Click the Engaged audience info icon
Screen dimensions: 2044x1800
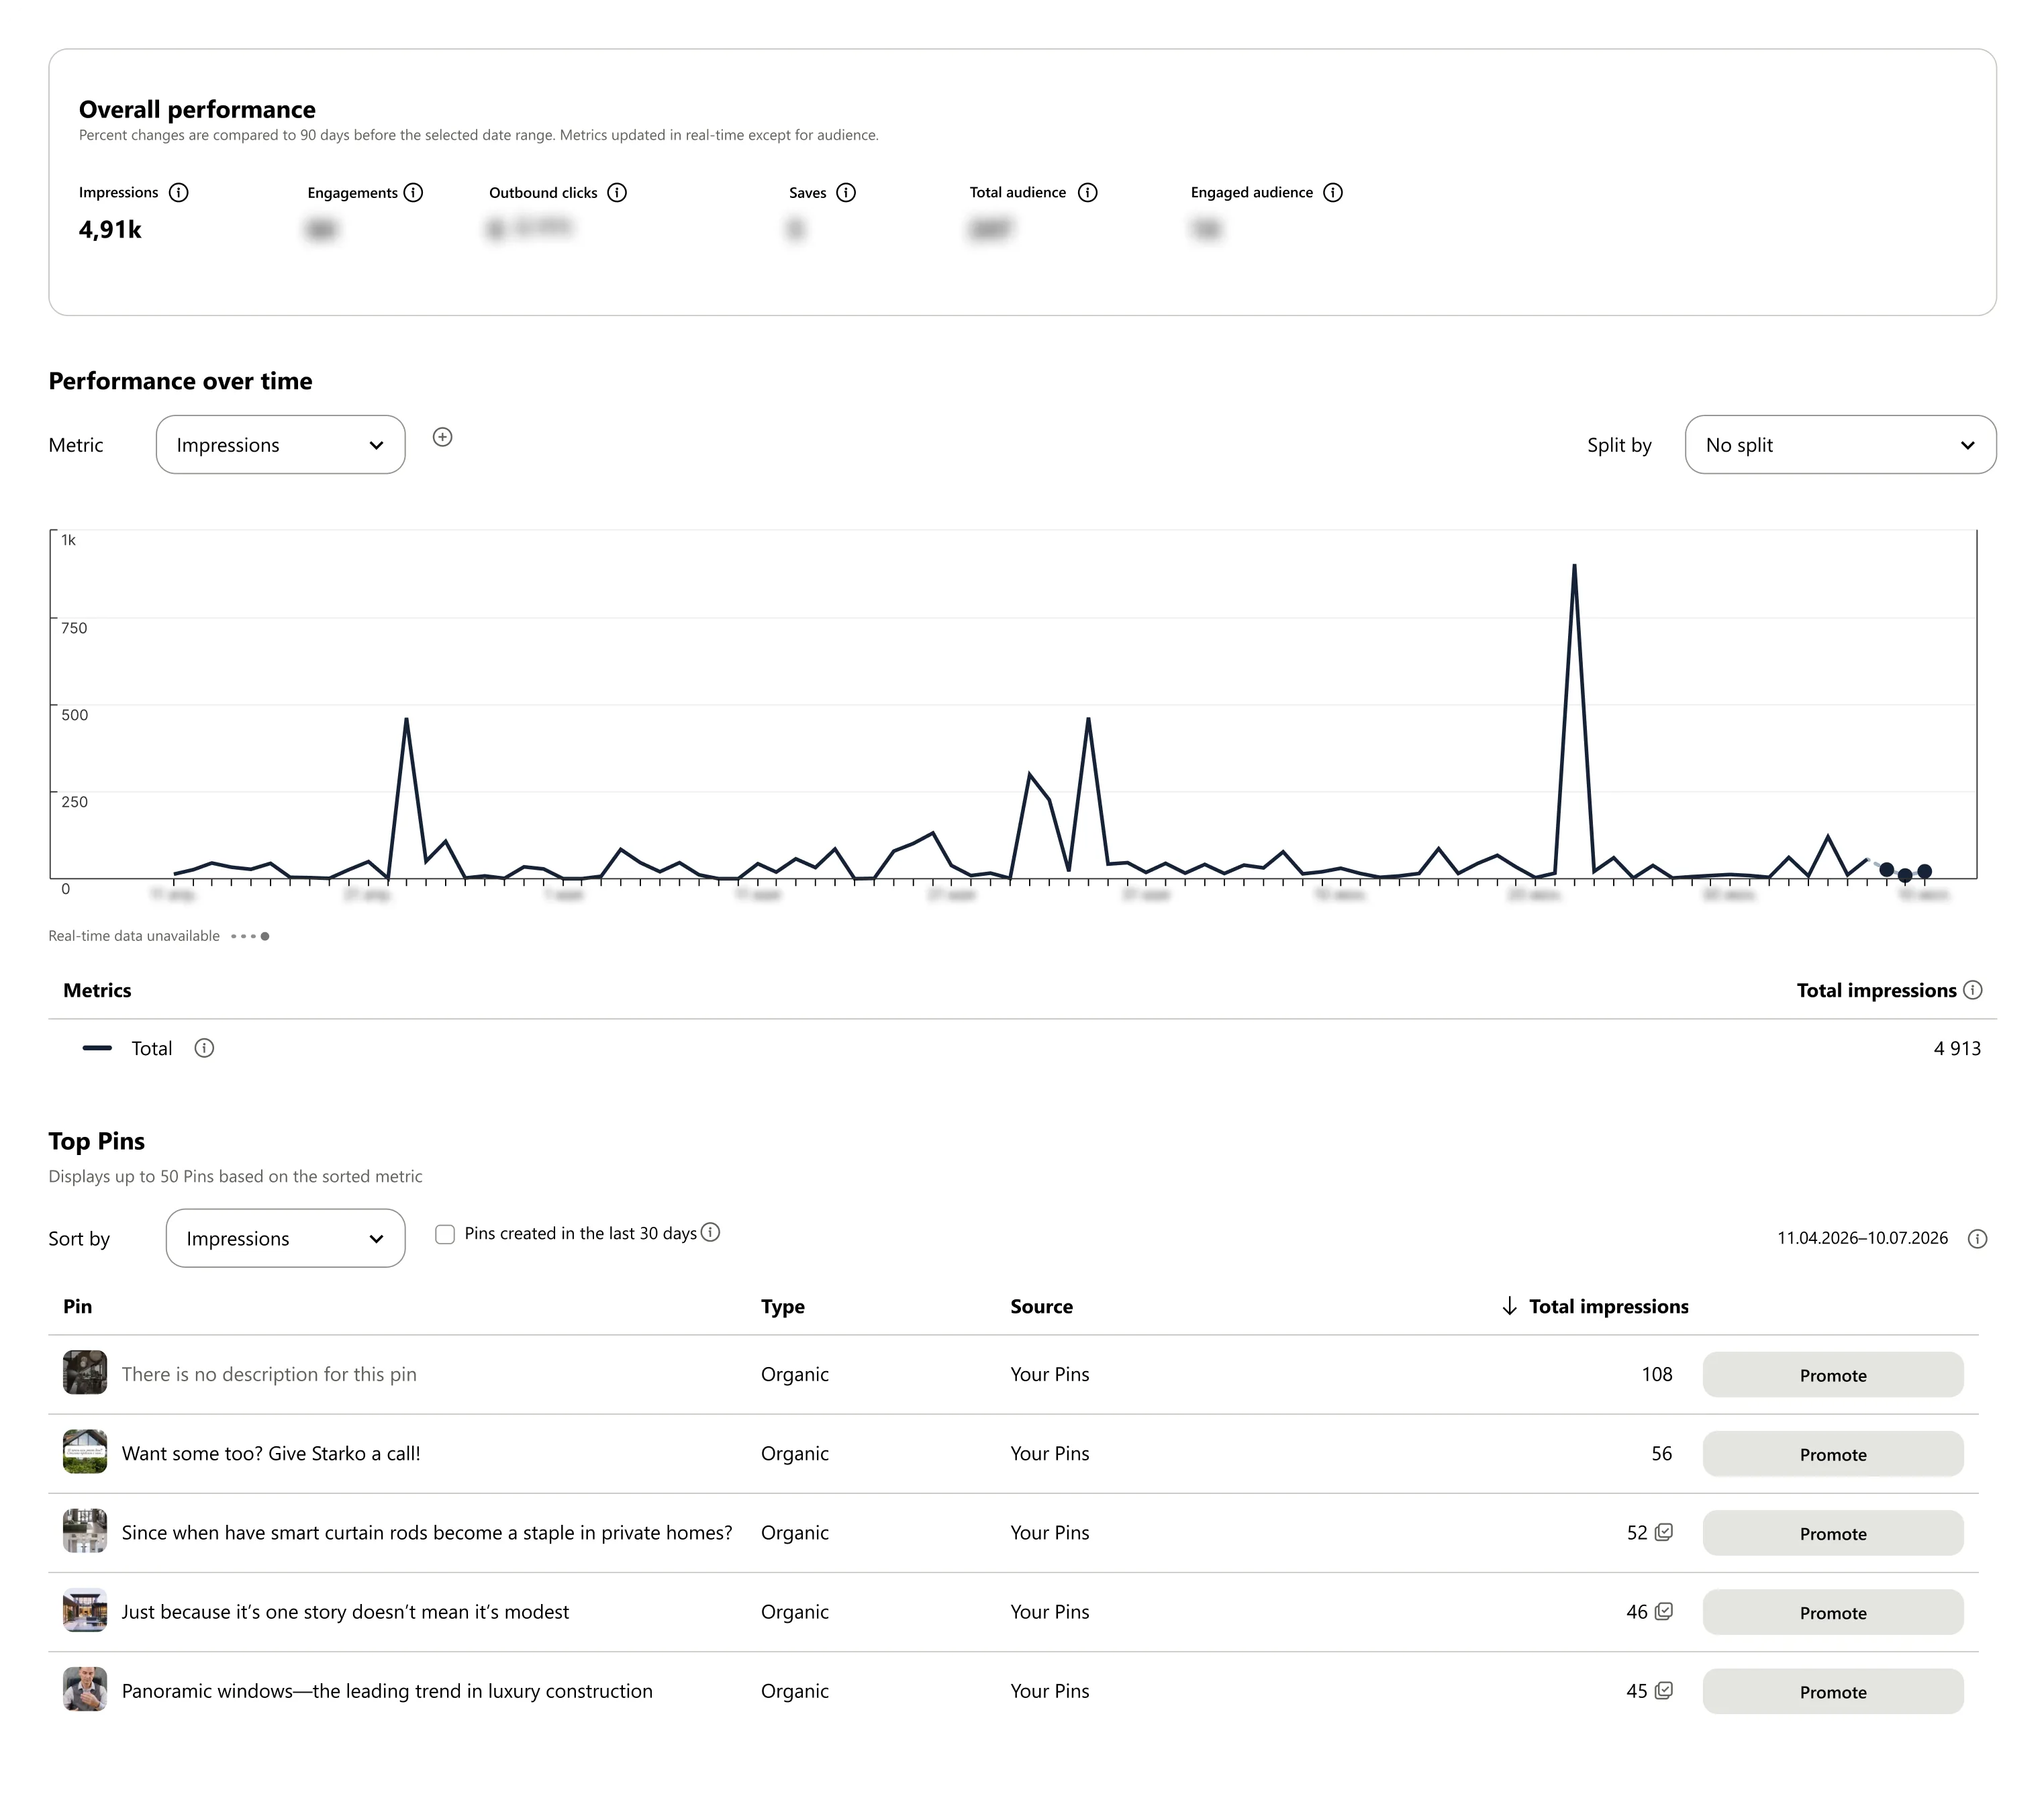pos(1333,192)
